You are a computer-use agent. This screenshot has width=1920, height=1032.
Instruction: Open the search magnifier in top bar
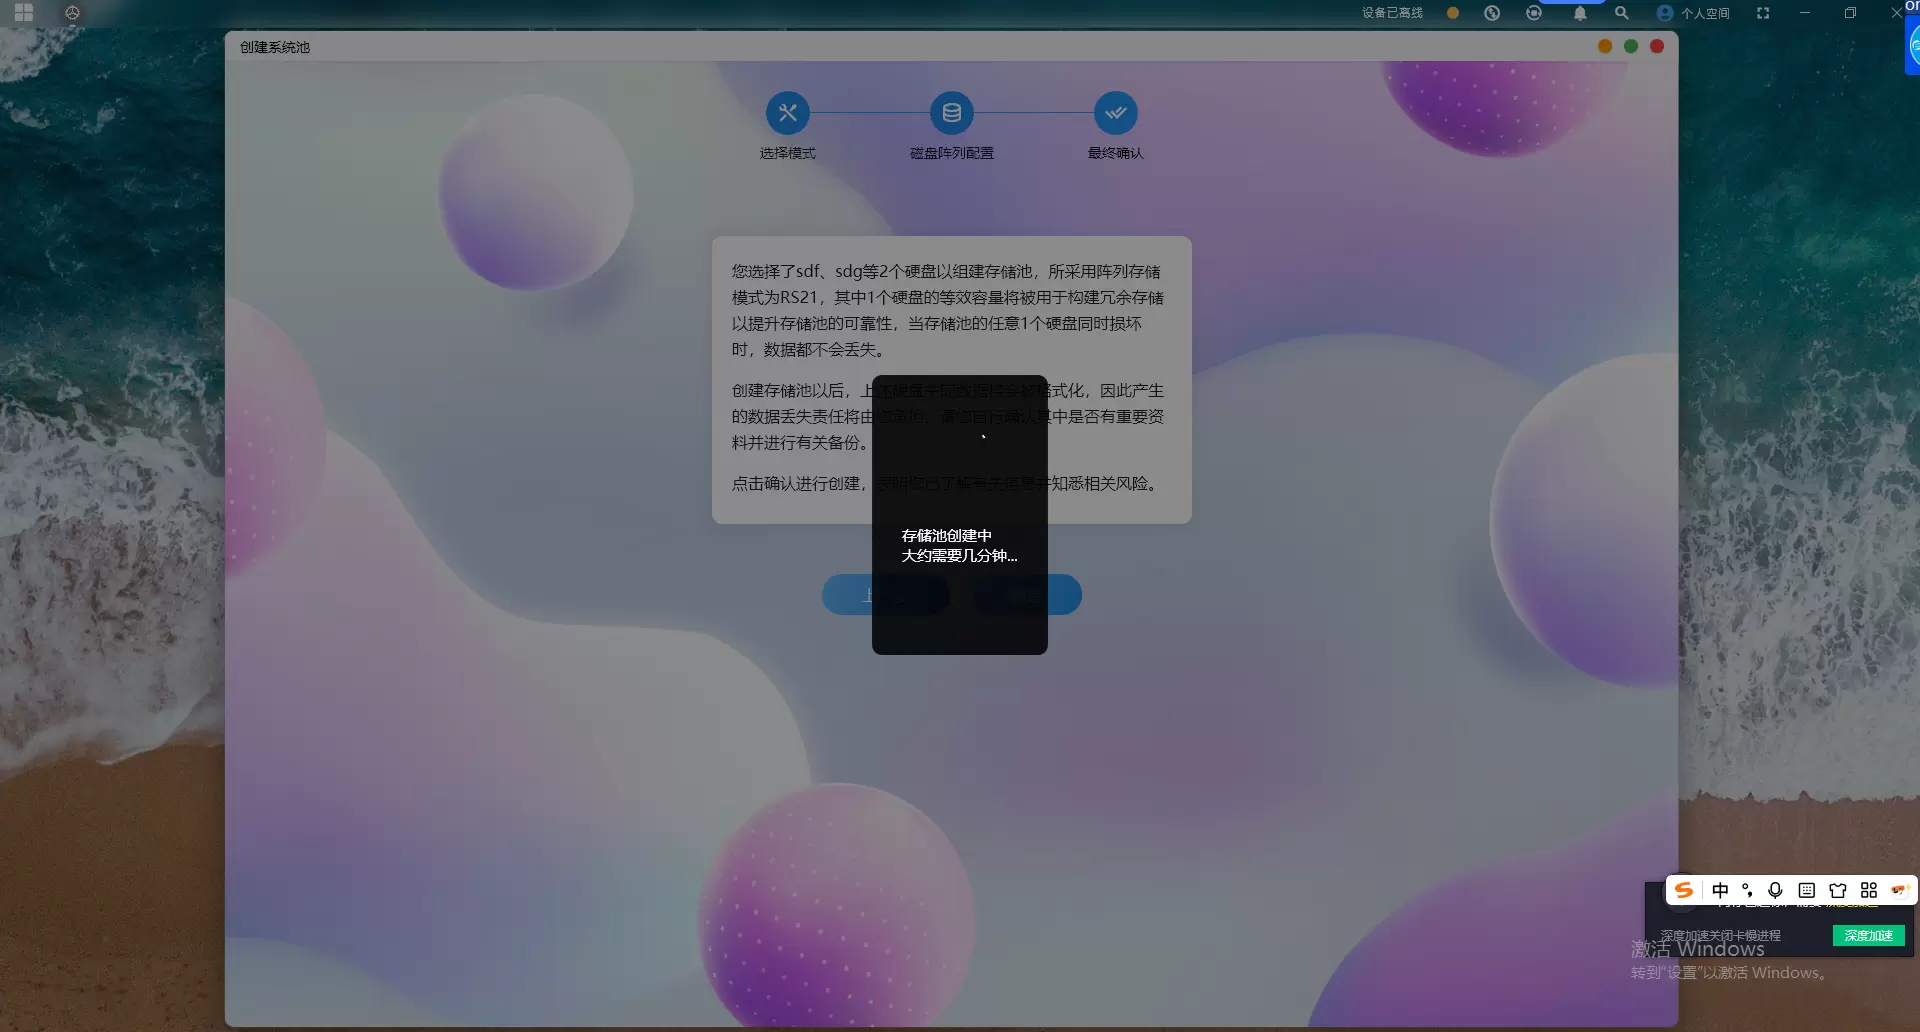click(x=1621, y=13)
